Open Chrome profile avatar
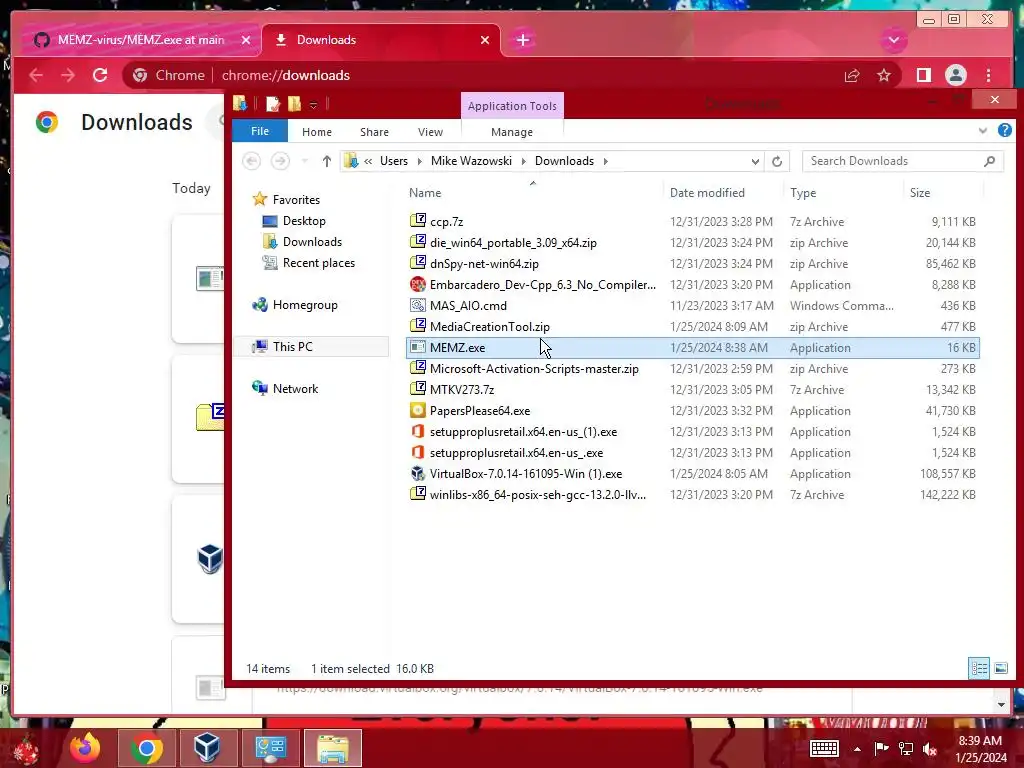 tap(956, 76)
